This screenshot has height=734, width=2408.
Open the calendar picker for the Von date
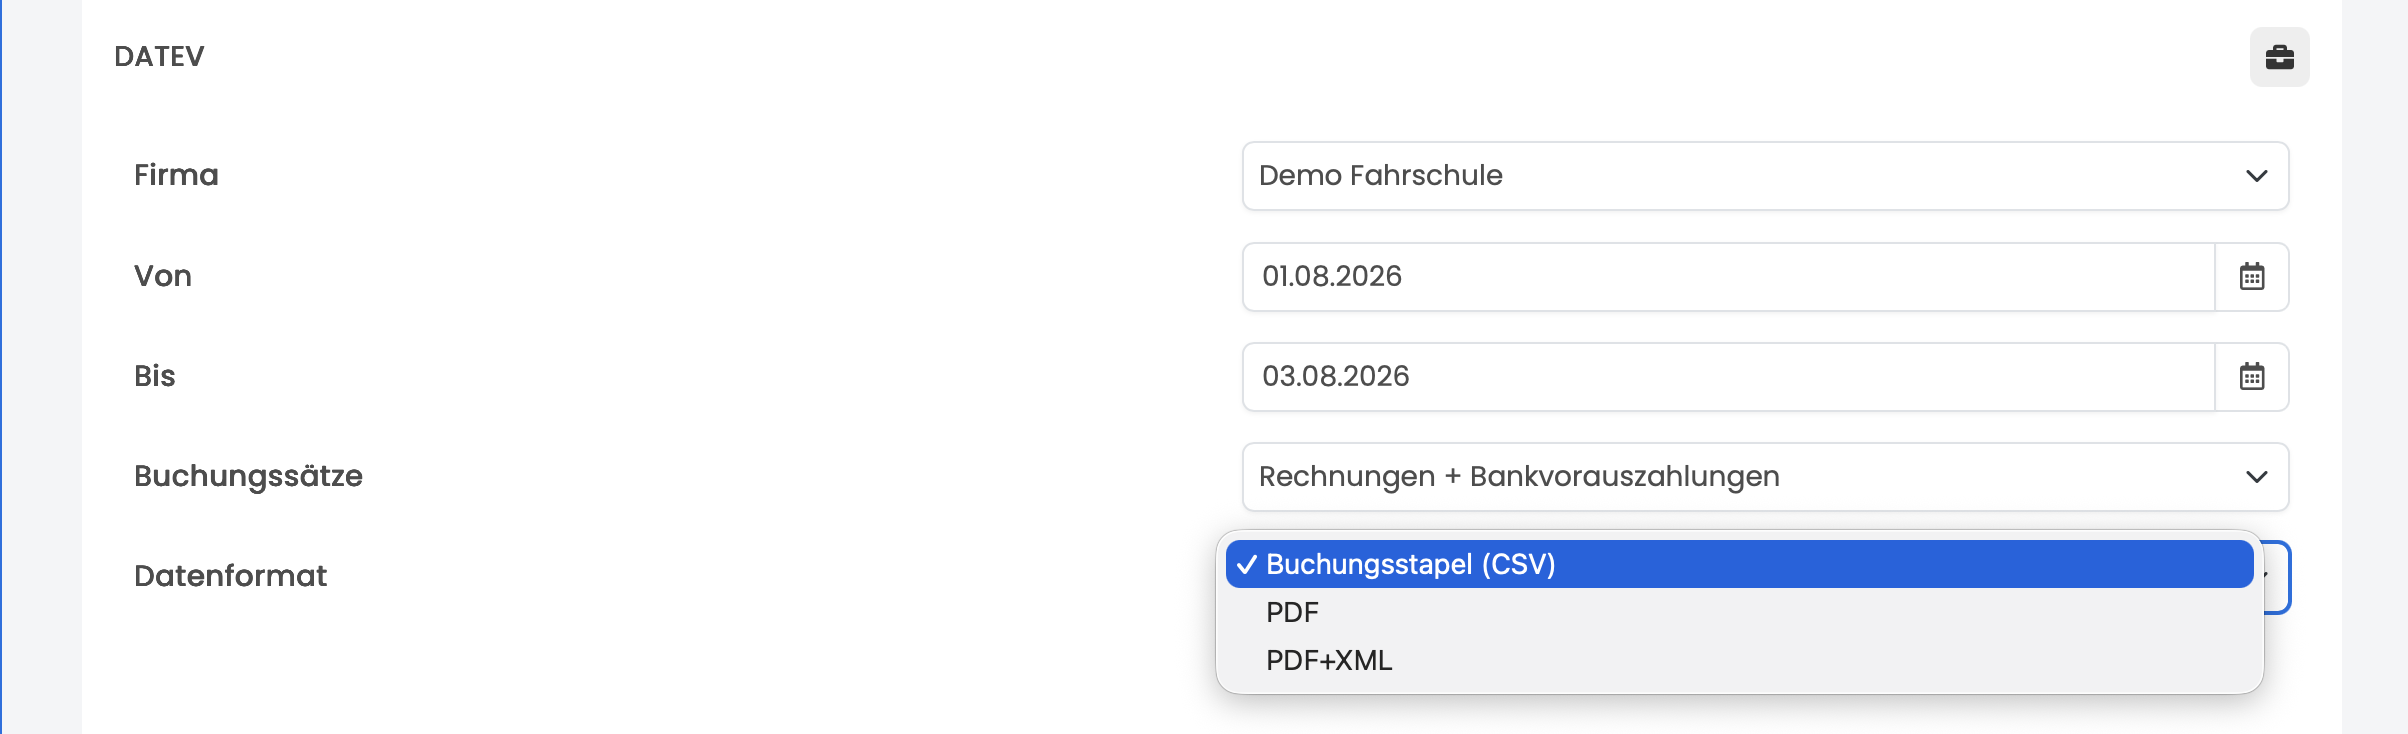tap(2252, 277)
